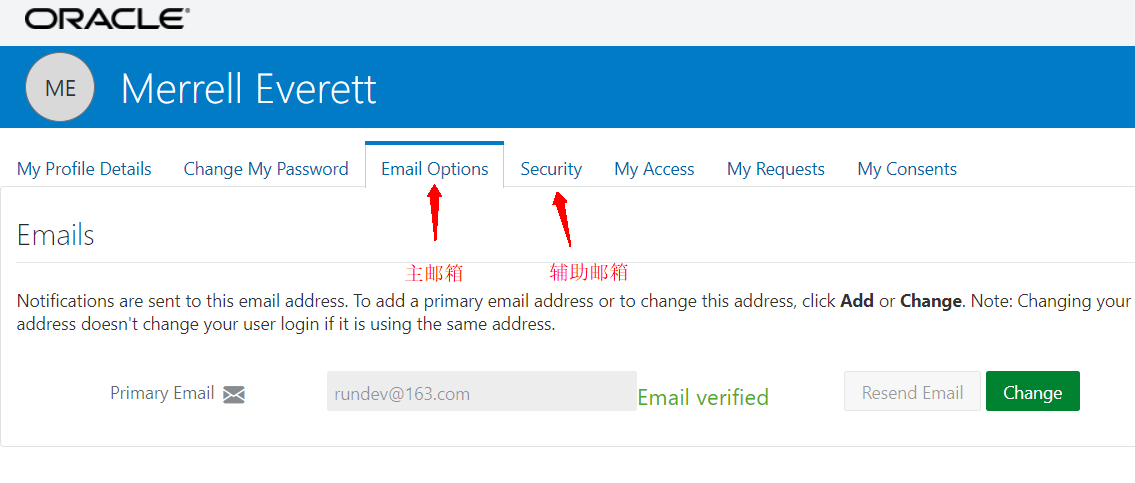Open the My Profile Details tab
This screenshot has width=1135, height=483.
click(x=84, y=169)
